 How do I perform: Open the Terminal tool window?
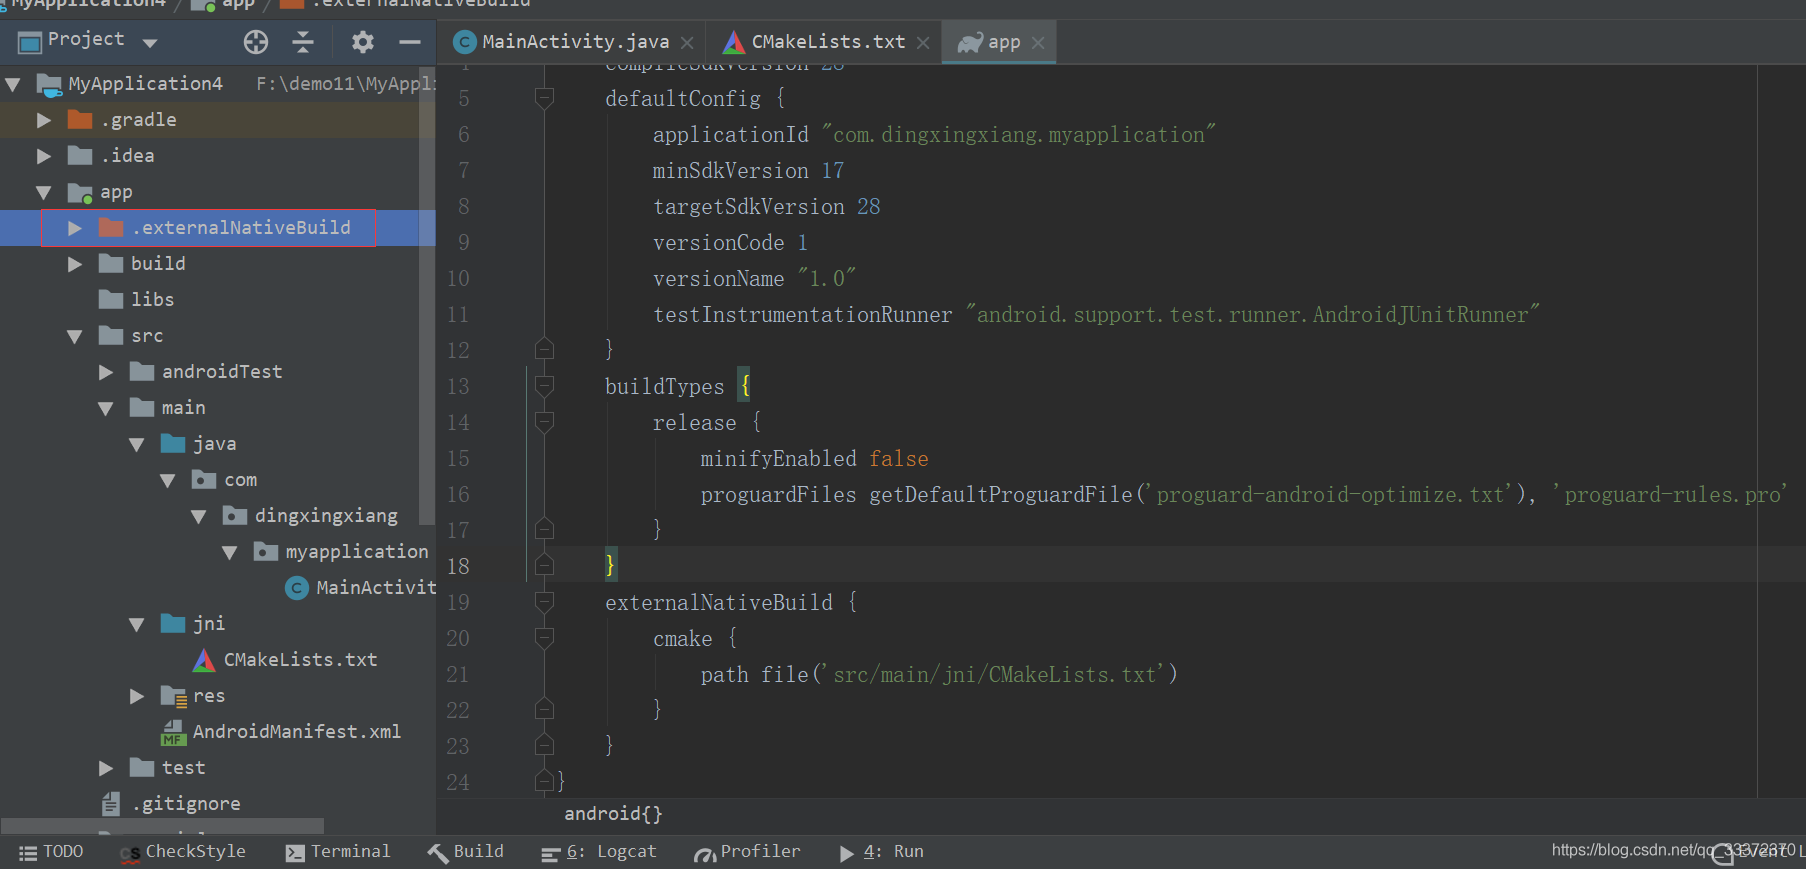point(338,852)
